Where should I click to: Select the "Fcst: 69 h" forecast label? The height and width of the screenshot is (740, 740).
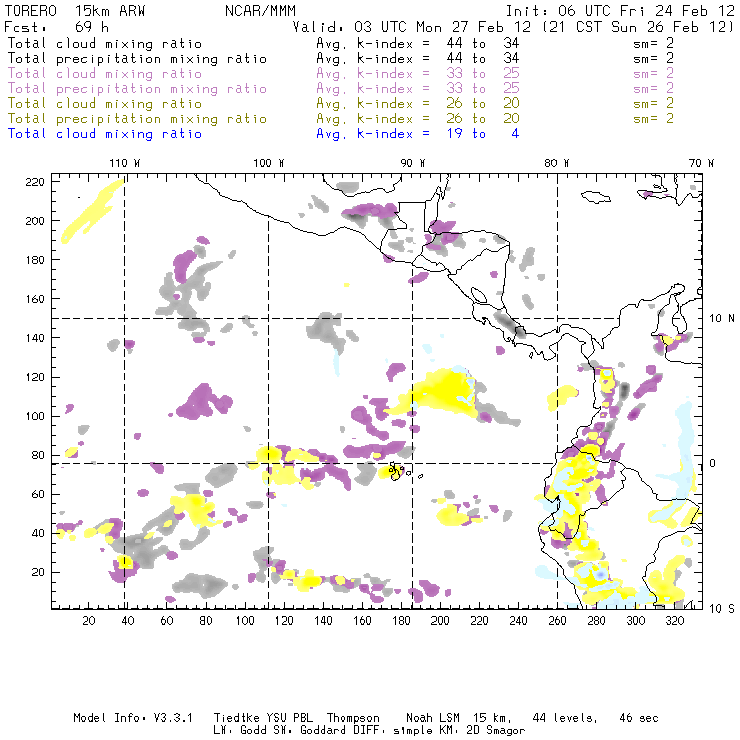point(56,27)
